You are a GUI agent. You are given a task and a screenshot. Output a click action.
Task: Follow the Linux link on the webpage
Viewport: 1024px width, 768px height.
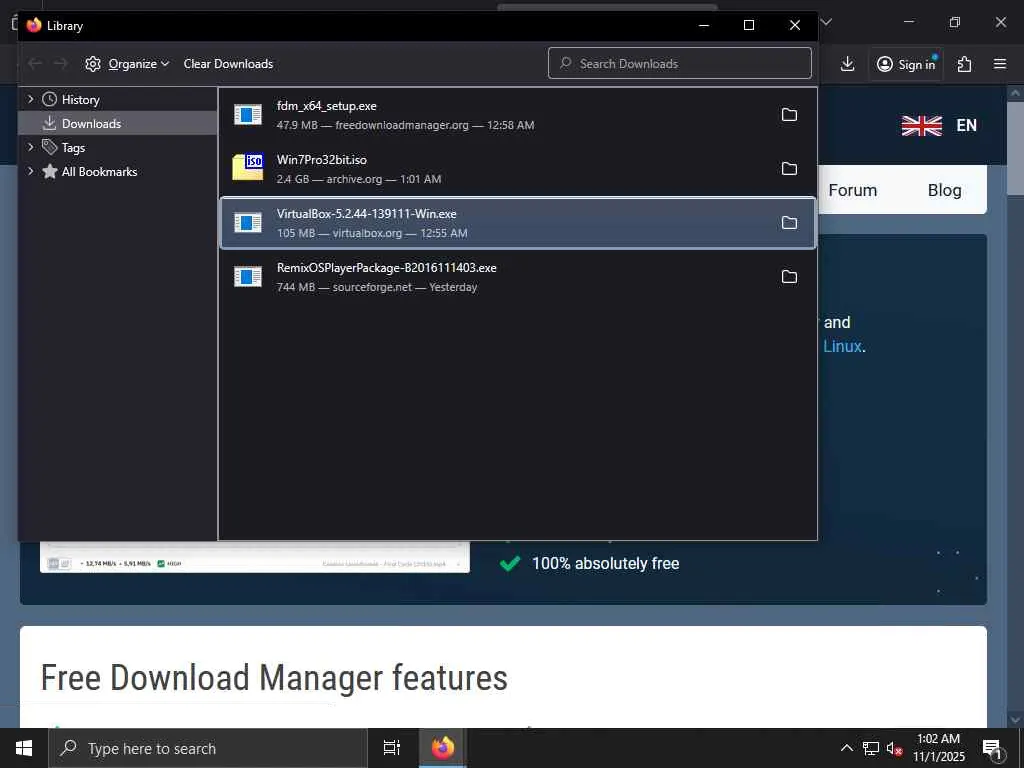[842, 346]
